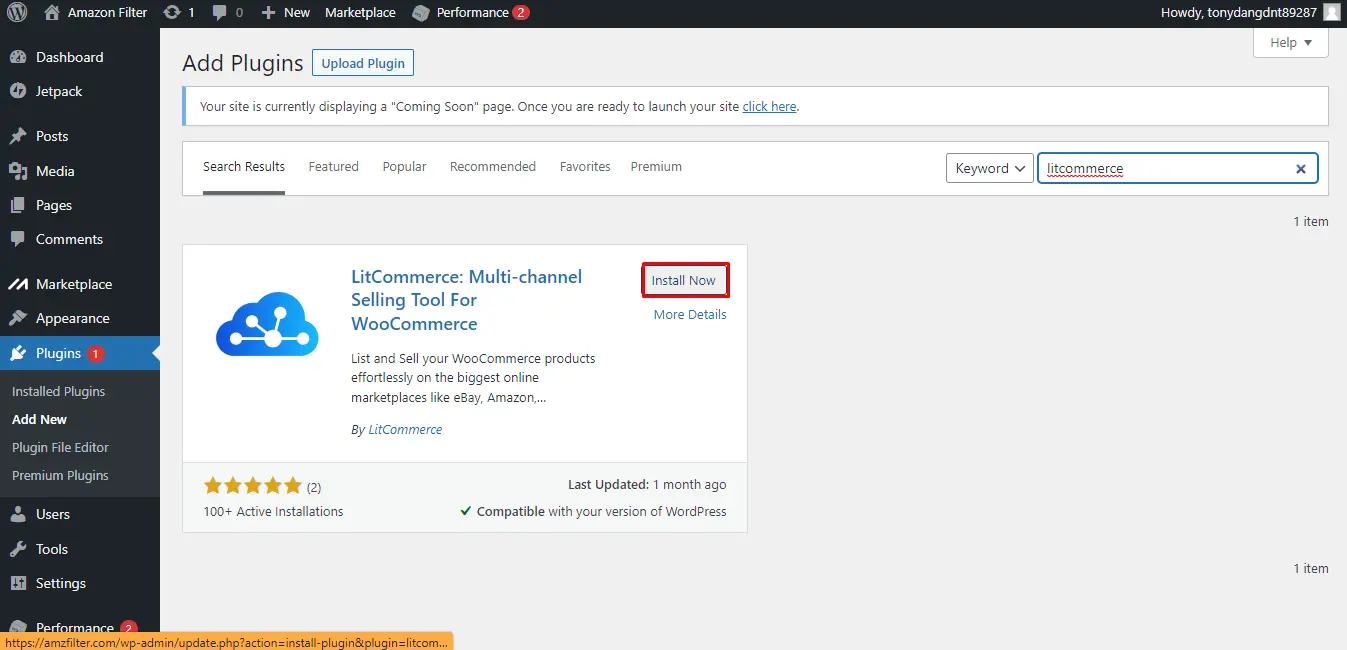Click the Amazon Filter site name
This screenshot has height=650, width=1347.
[x=107, y=13]
